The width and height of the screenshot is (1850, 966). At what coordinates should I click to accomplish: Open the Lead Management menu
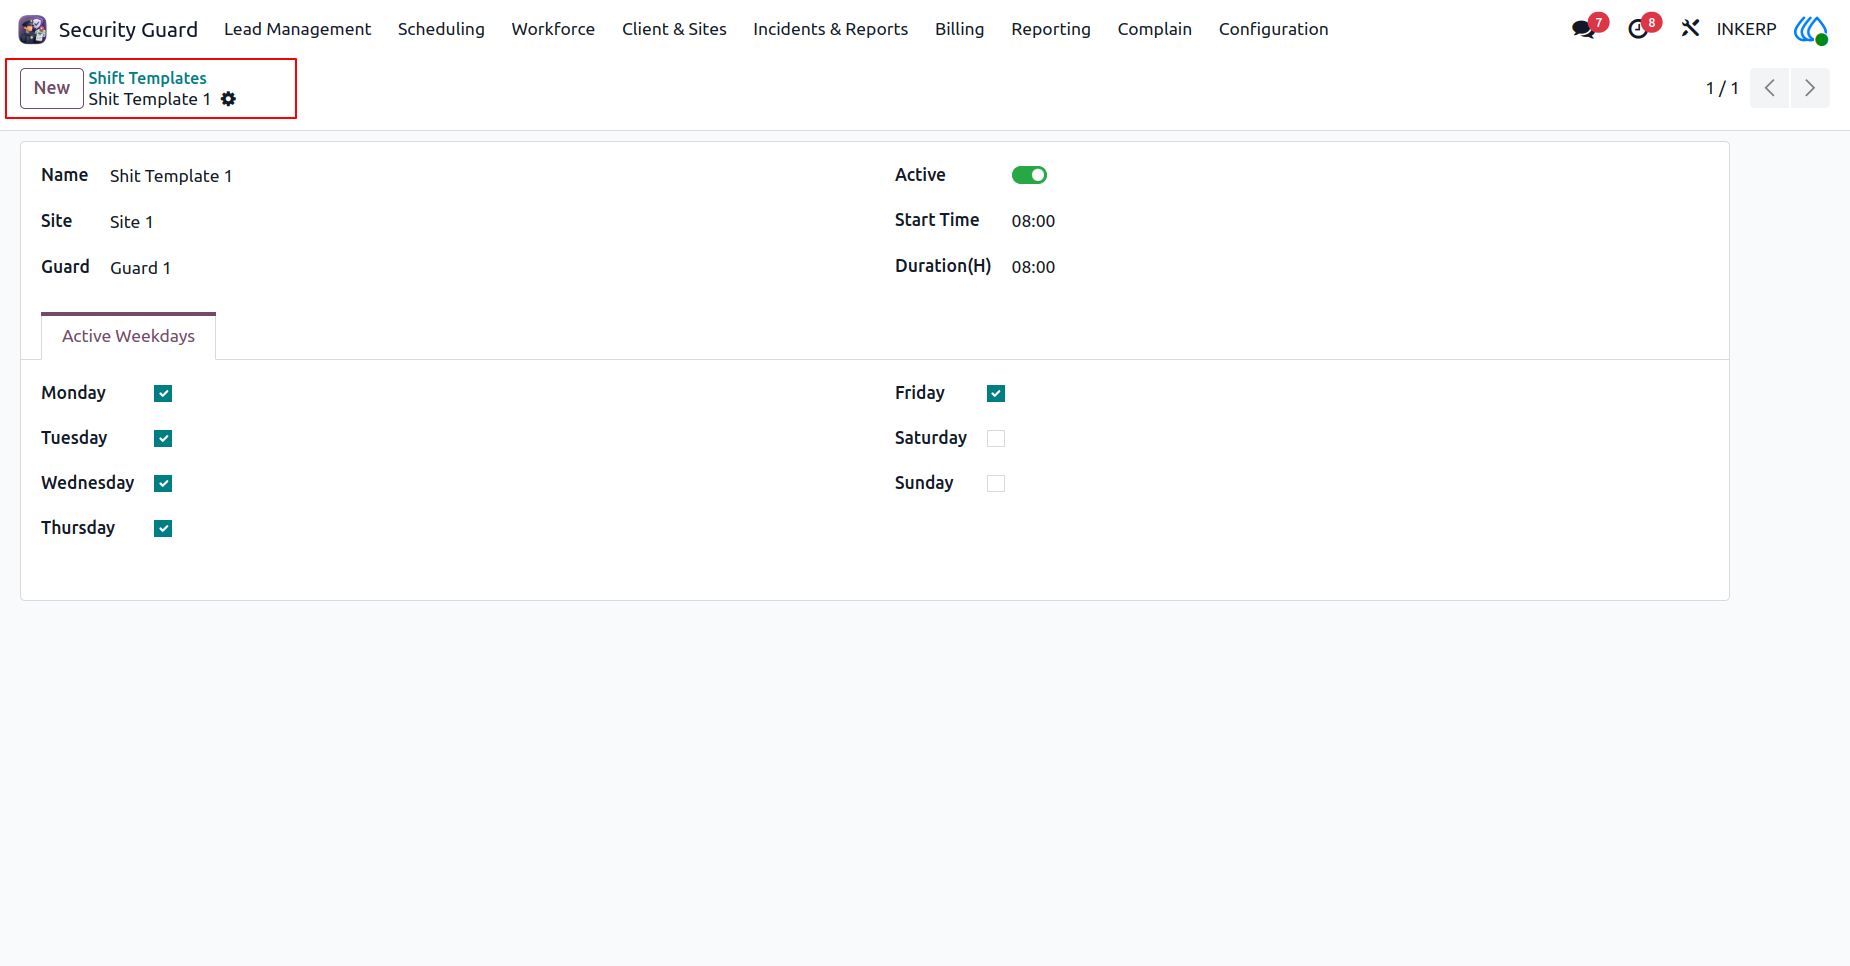297,29
